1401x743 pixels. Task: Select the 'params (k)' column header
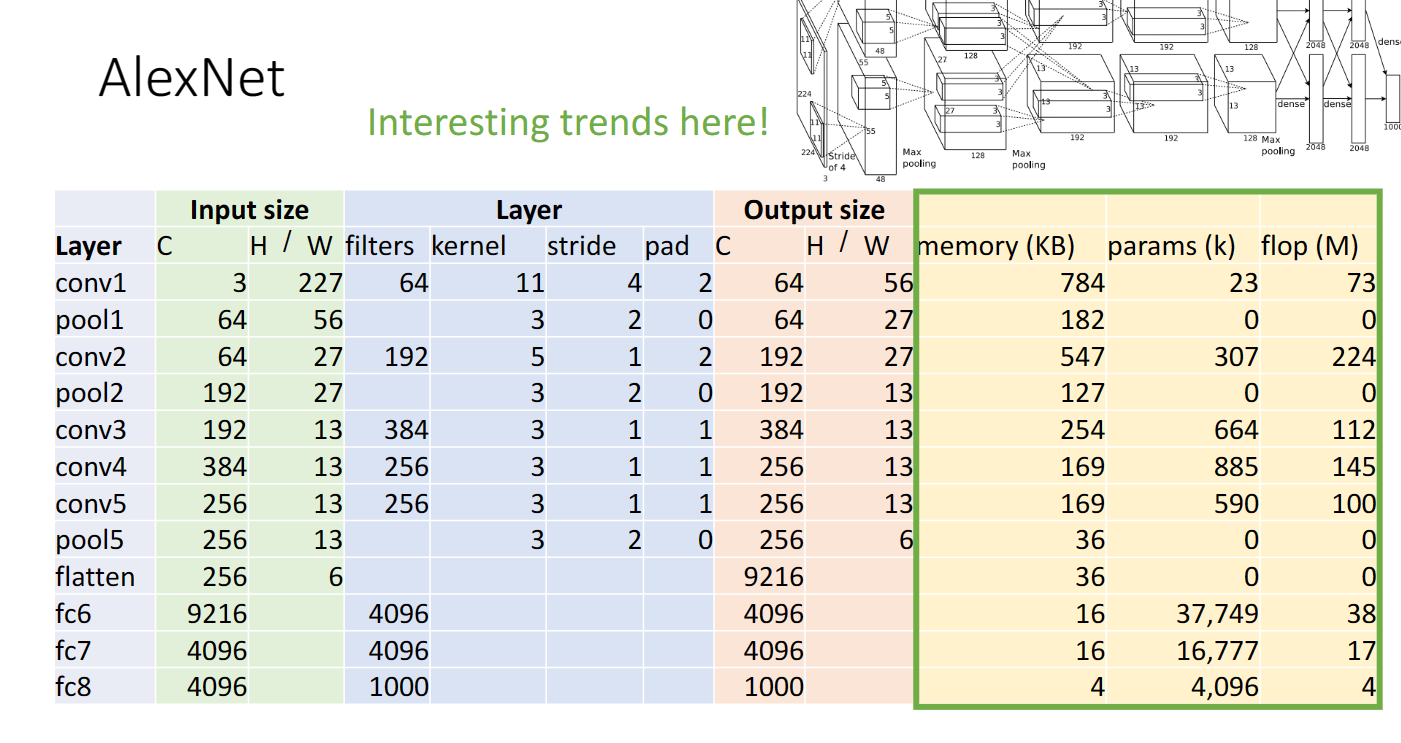[x=1171, y=246]
